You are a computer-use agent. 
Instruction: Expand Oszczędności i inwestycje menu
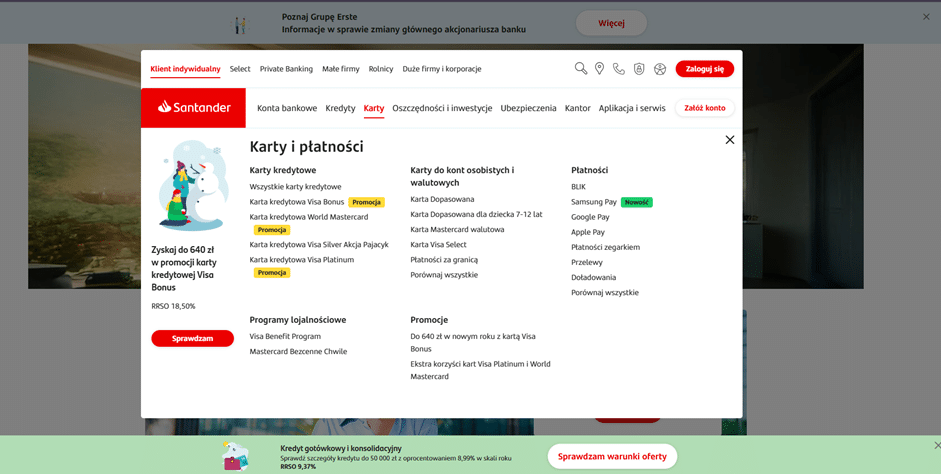point(442,108)
